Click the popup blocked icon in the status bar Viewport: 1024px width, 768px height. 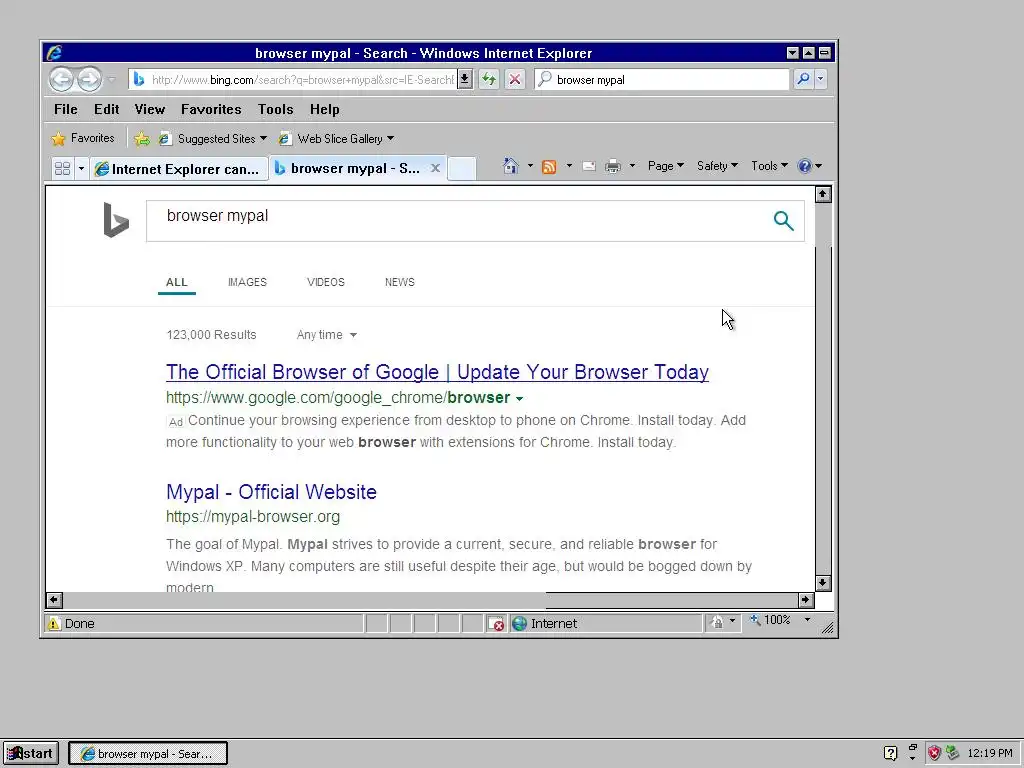[x=496, y=624]
